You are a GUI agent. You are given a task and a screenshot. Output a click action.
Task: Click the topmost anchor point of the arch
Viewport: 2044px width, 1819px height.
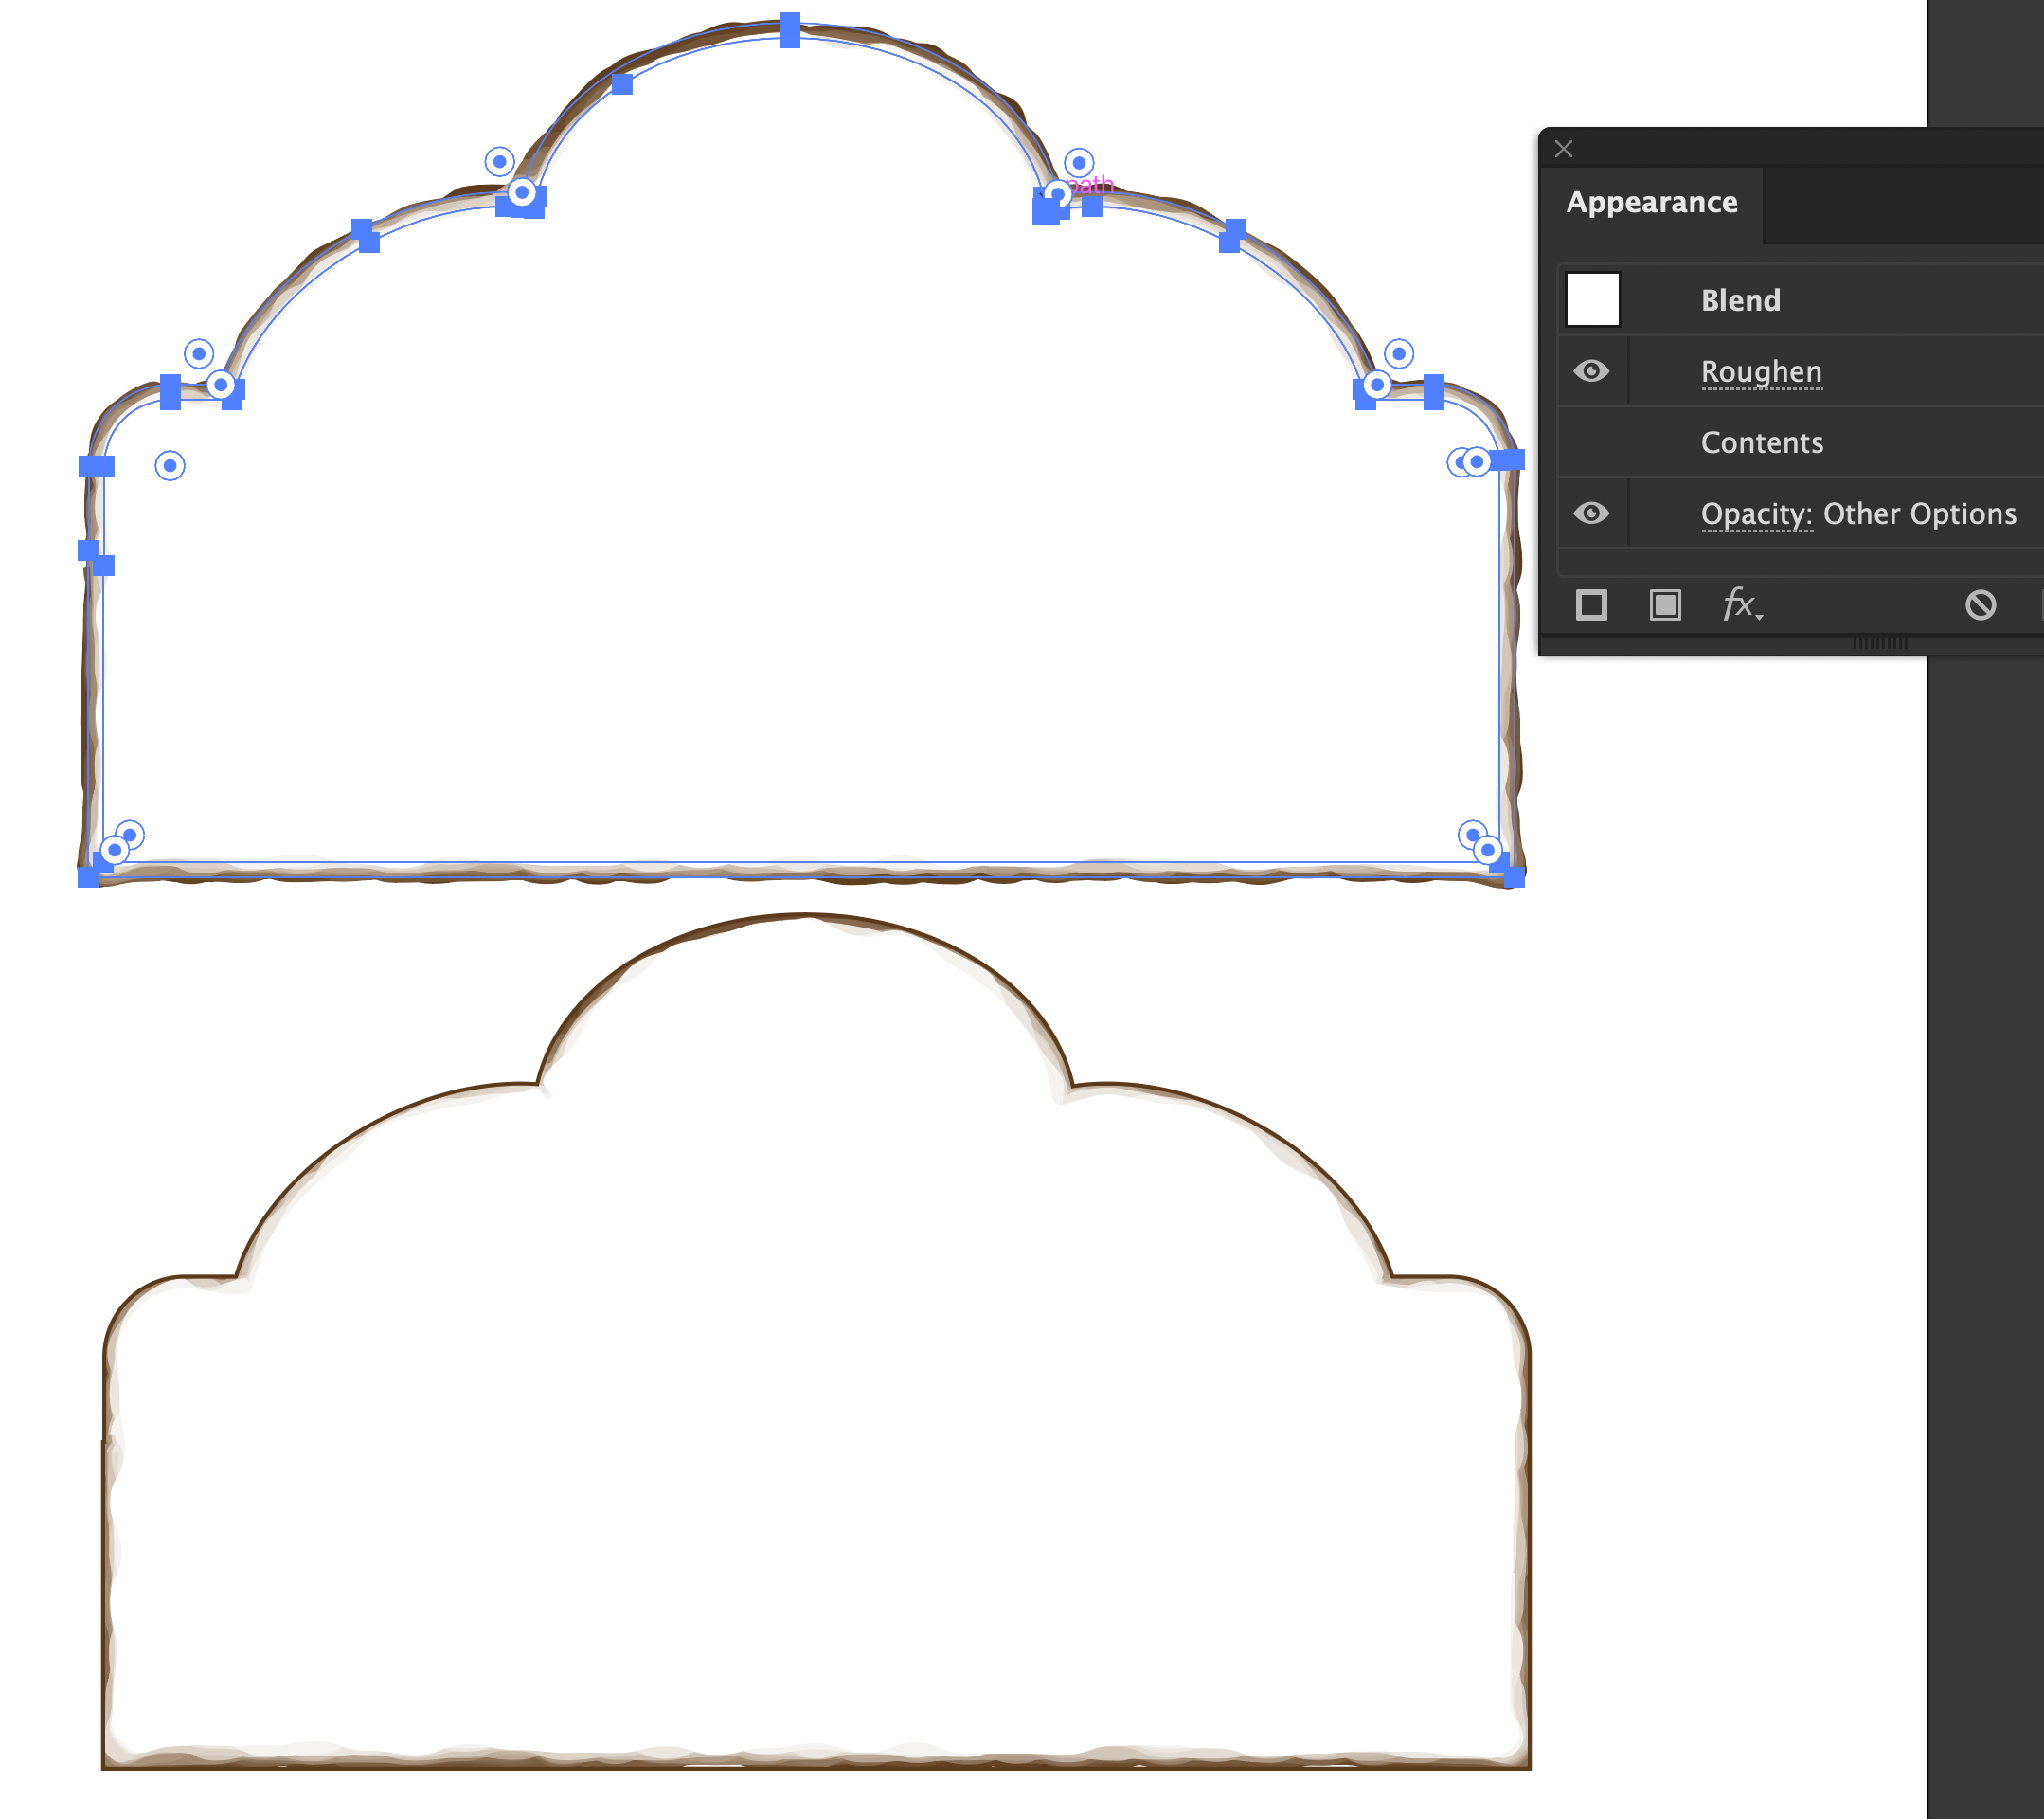click(x=791, y=32)
